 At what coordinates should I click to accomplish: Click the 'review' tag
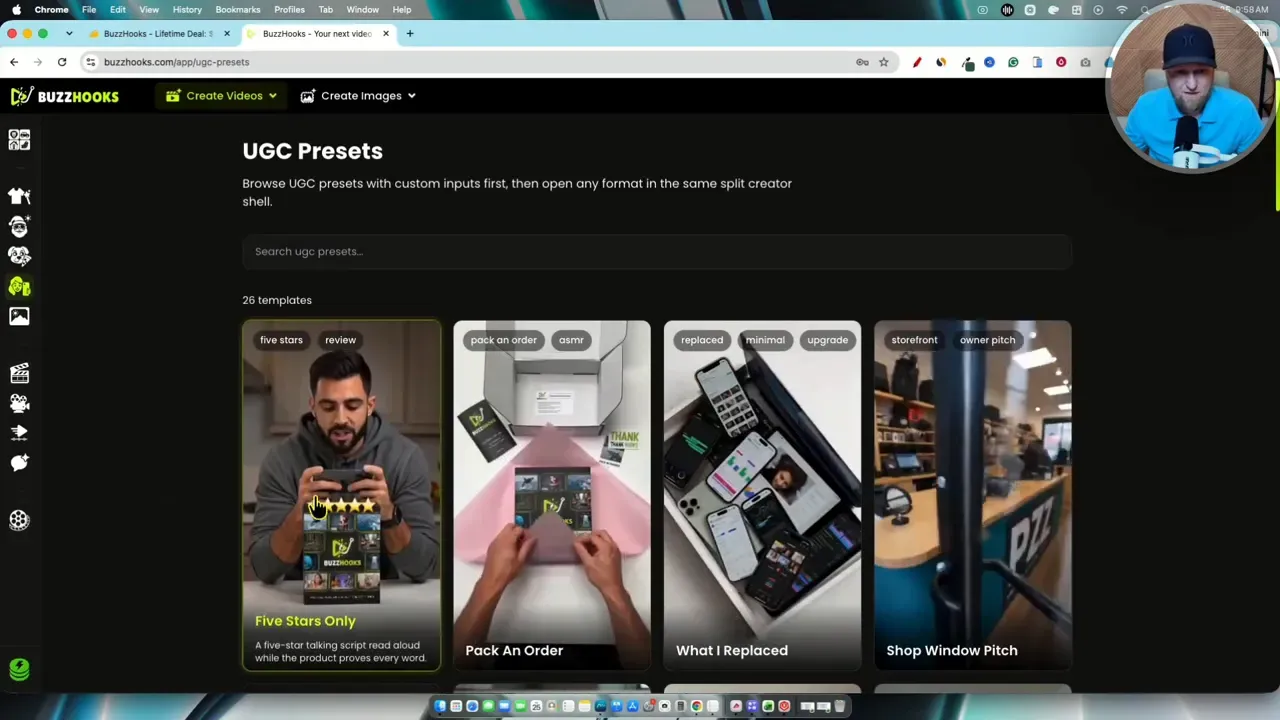340,340
